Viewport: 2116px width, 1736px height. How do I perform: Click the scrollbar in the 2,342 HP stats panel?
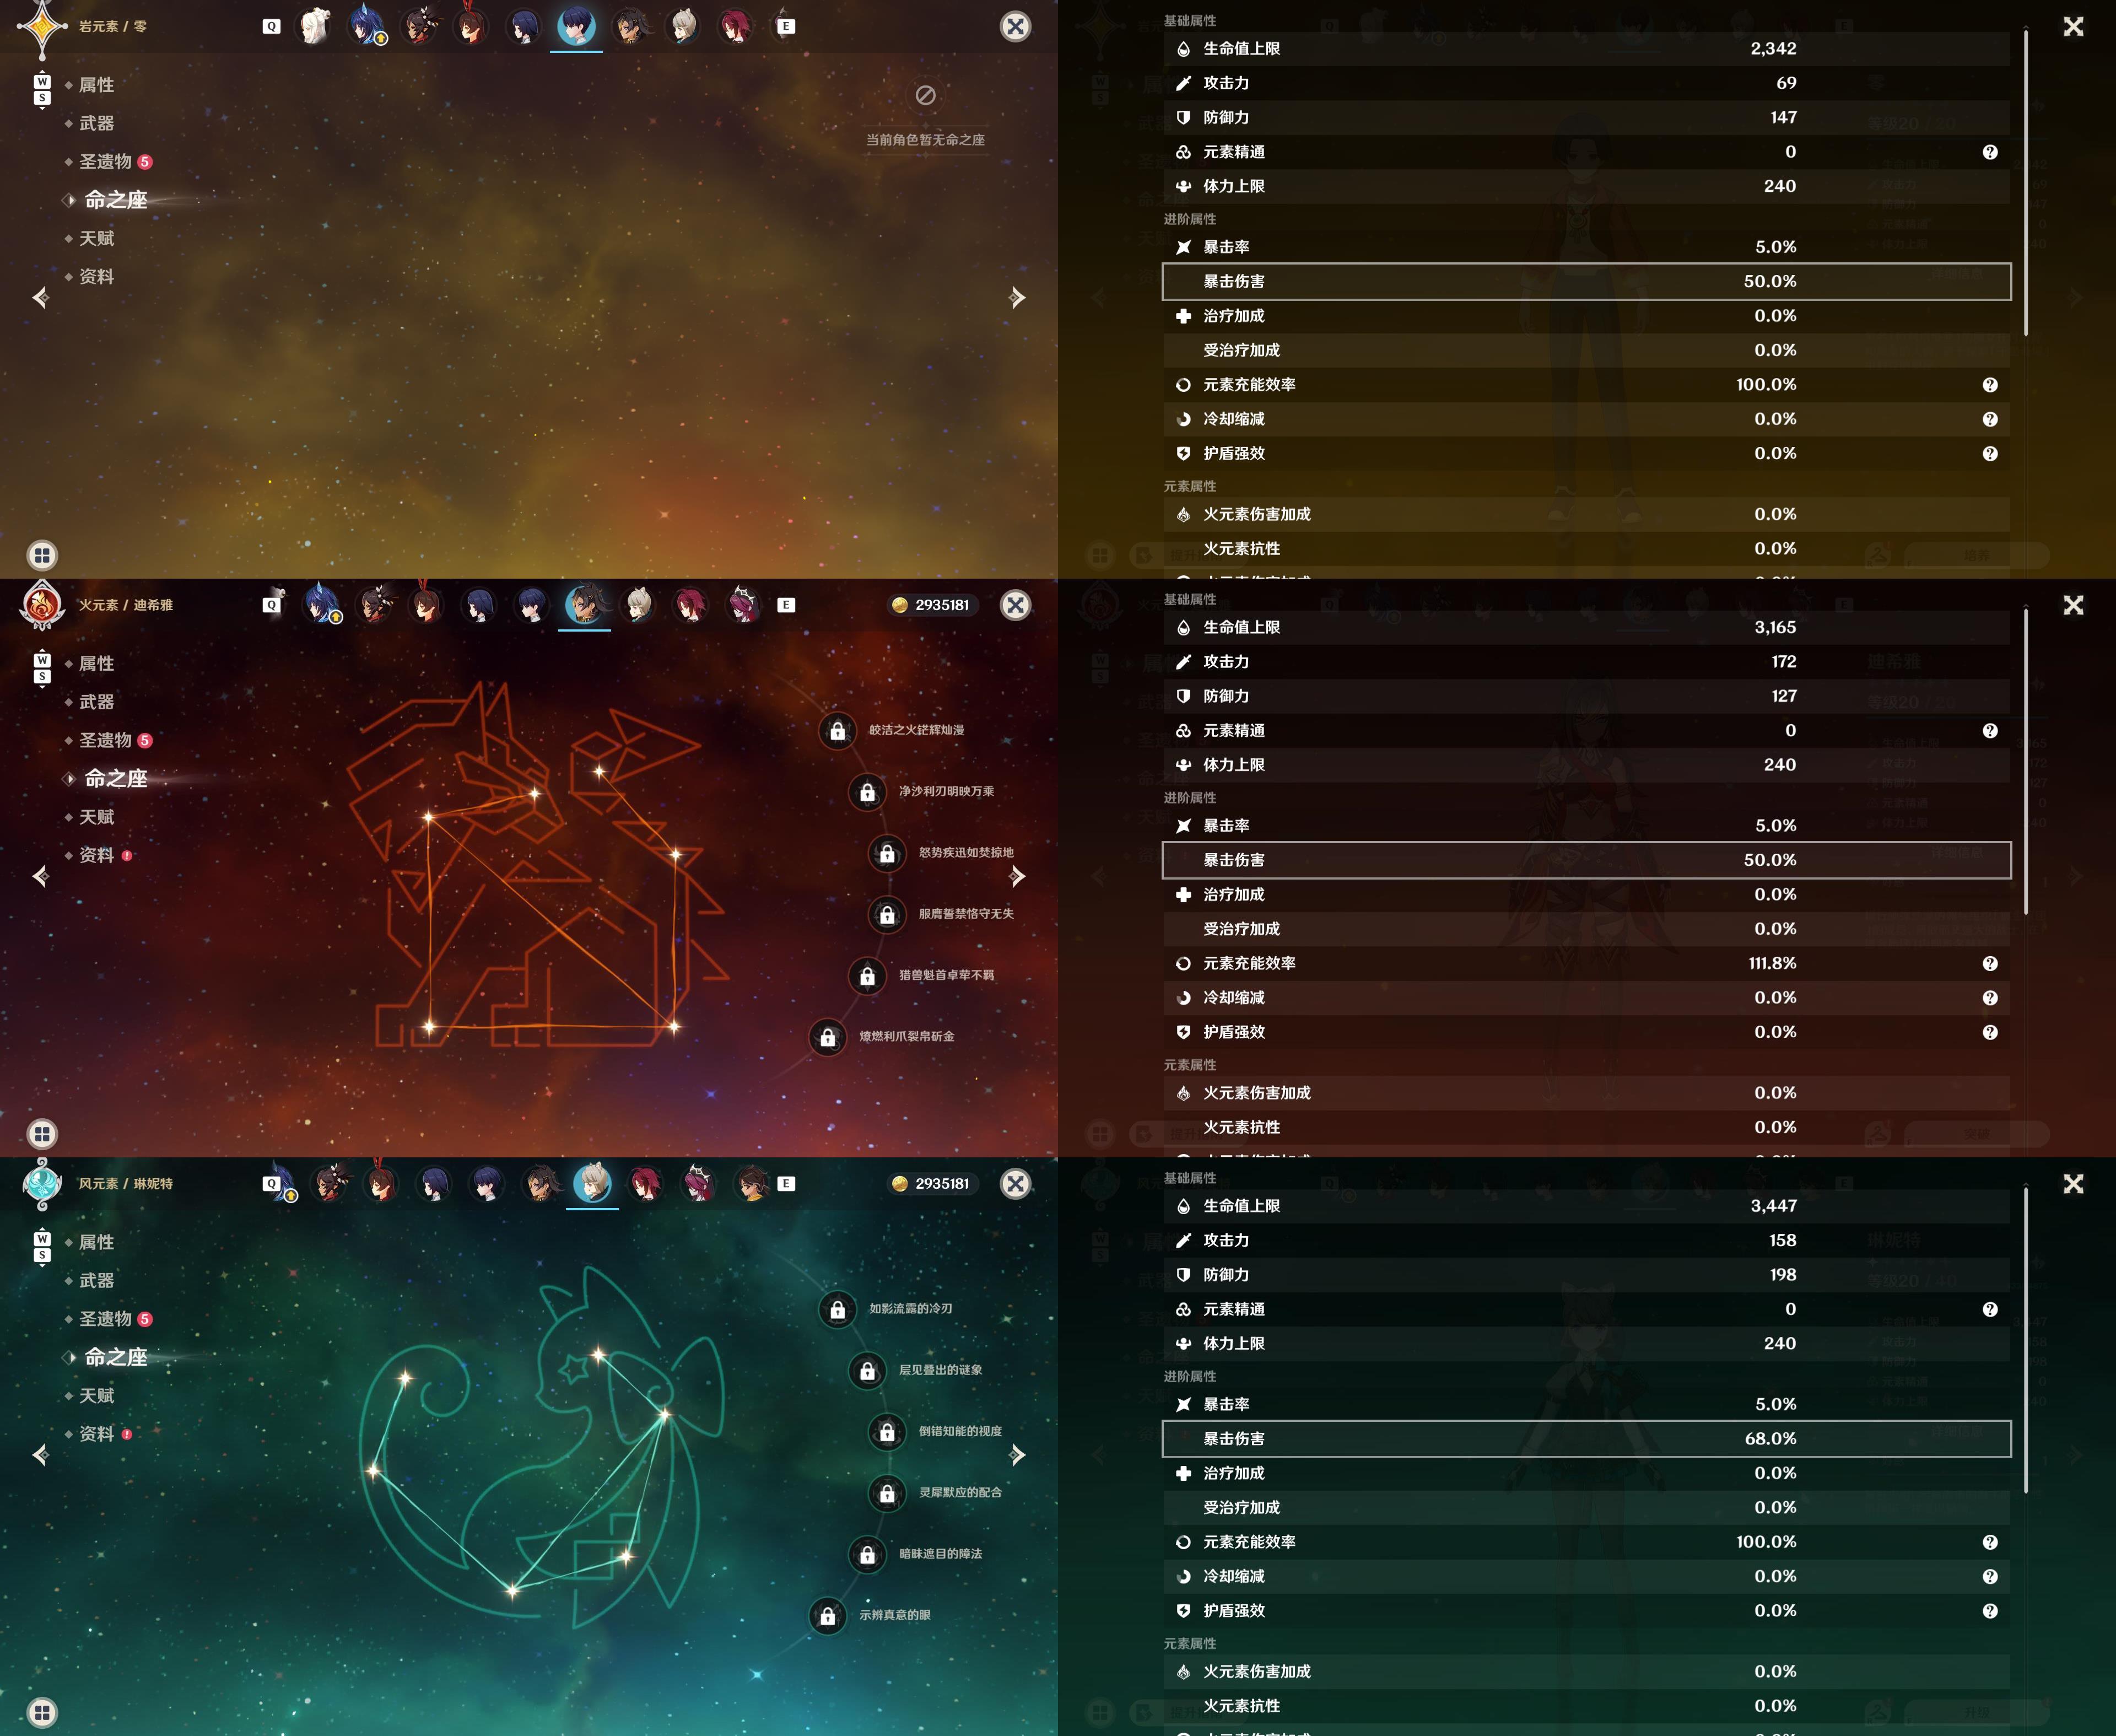(x=2026, y=182)
